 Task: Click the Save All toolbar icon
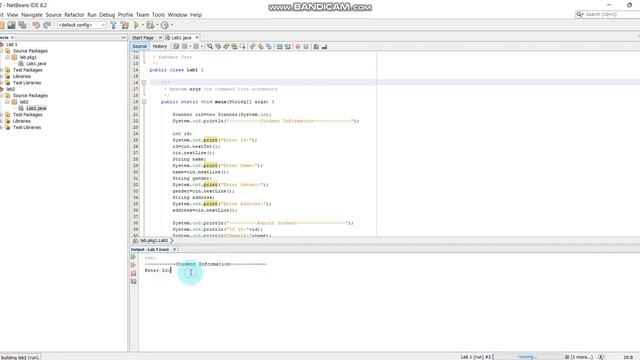point(22,25)
